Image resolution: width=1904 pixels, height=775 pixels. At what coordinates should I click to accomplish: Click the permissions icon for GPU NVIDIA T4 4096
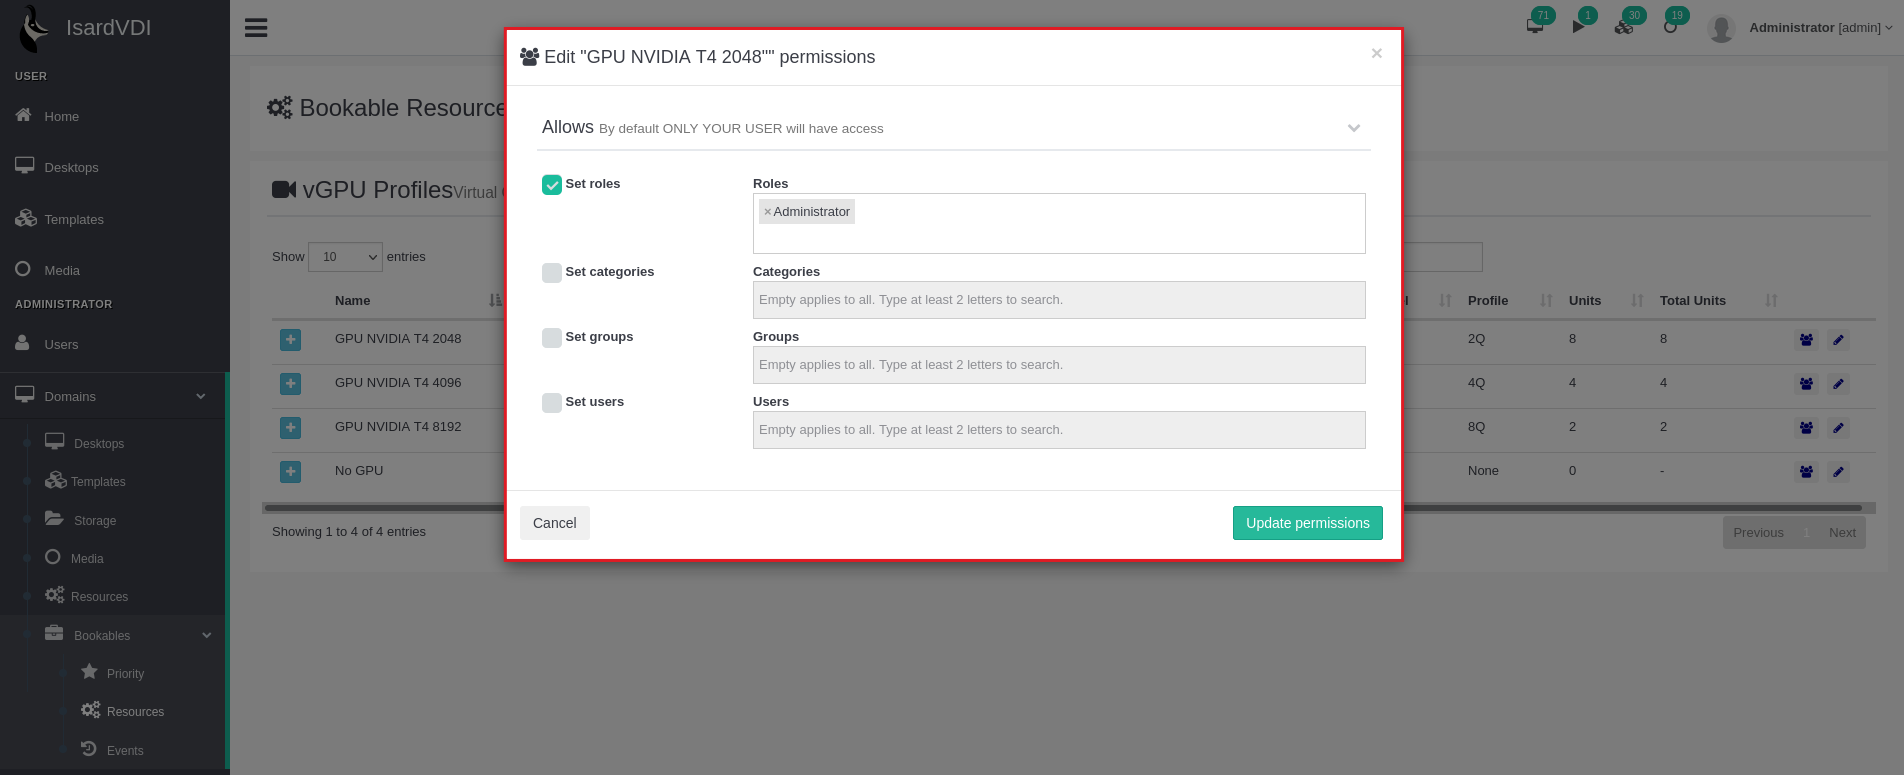click(1806, 384)
